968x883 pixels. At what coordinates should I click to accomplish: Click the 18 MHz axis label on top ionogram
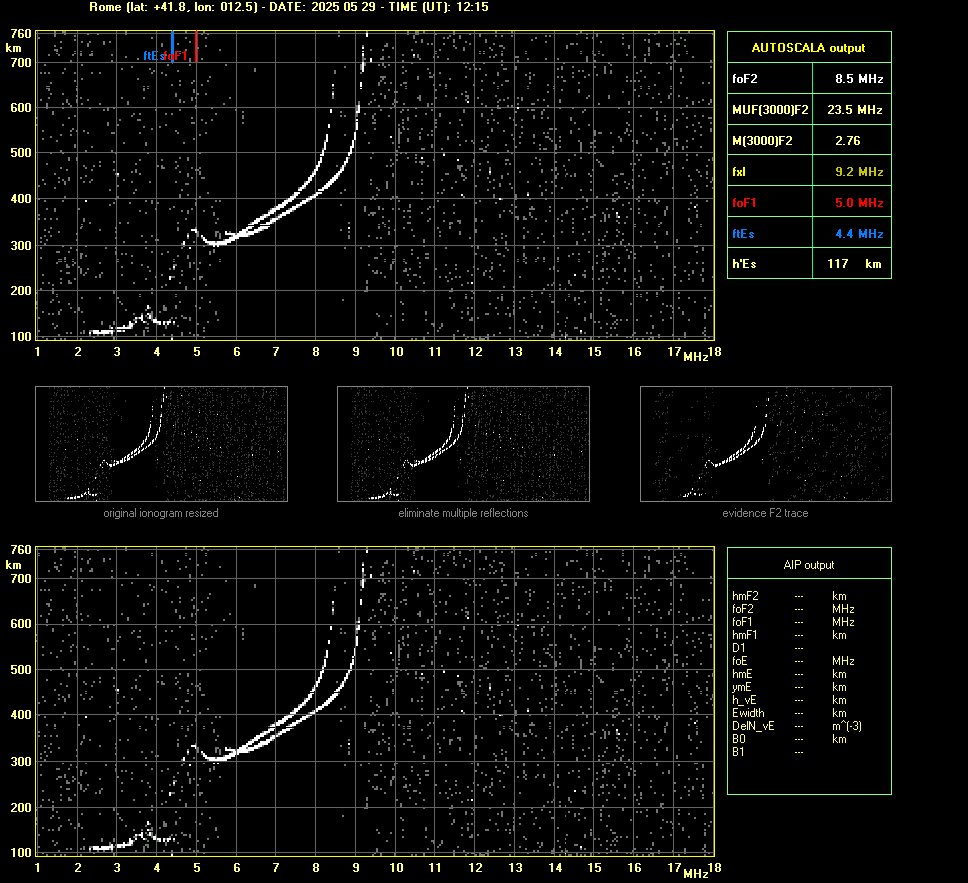(714, 352)
